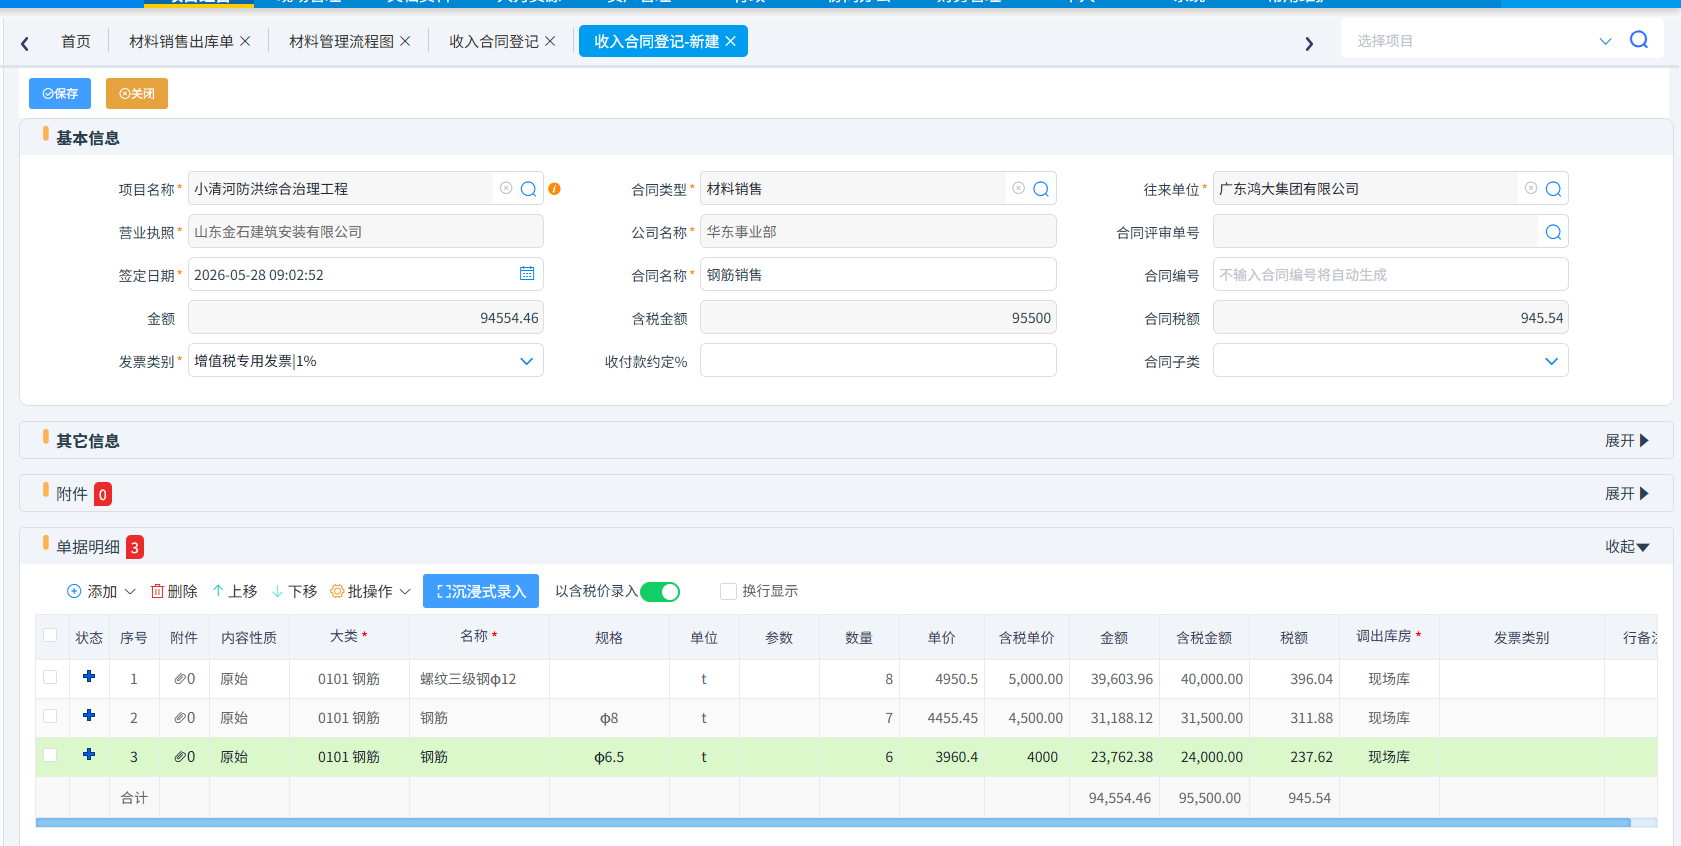The image size is (1681, 846).
Task: Switch to the 首页 tab
Action: pyautogui.click(x=76, y=41)
